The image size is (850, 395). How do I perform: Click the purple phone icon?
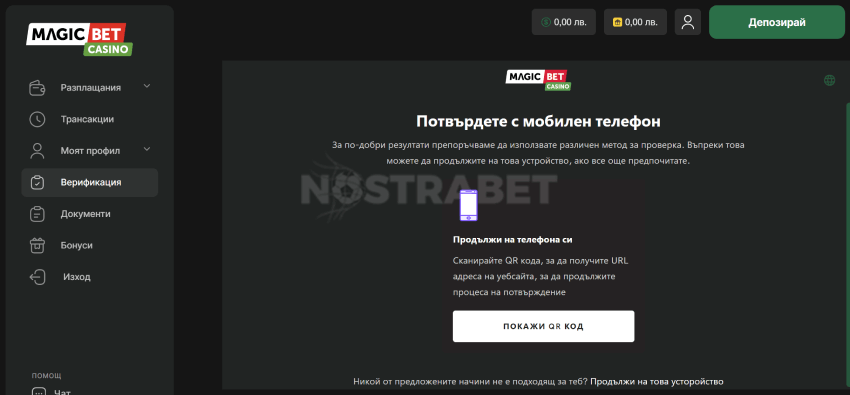[x=468, y=205]
